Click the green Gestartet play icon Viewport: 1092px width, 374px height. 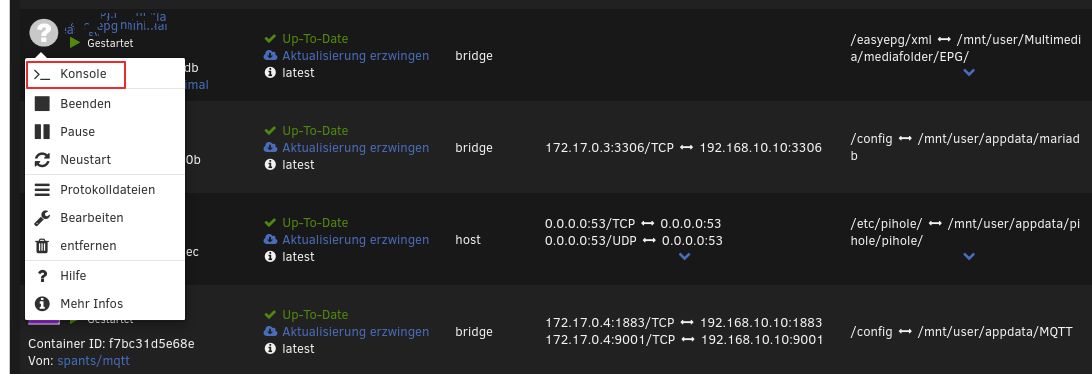[75, 42]
